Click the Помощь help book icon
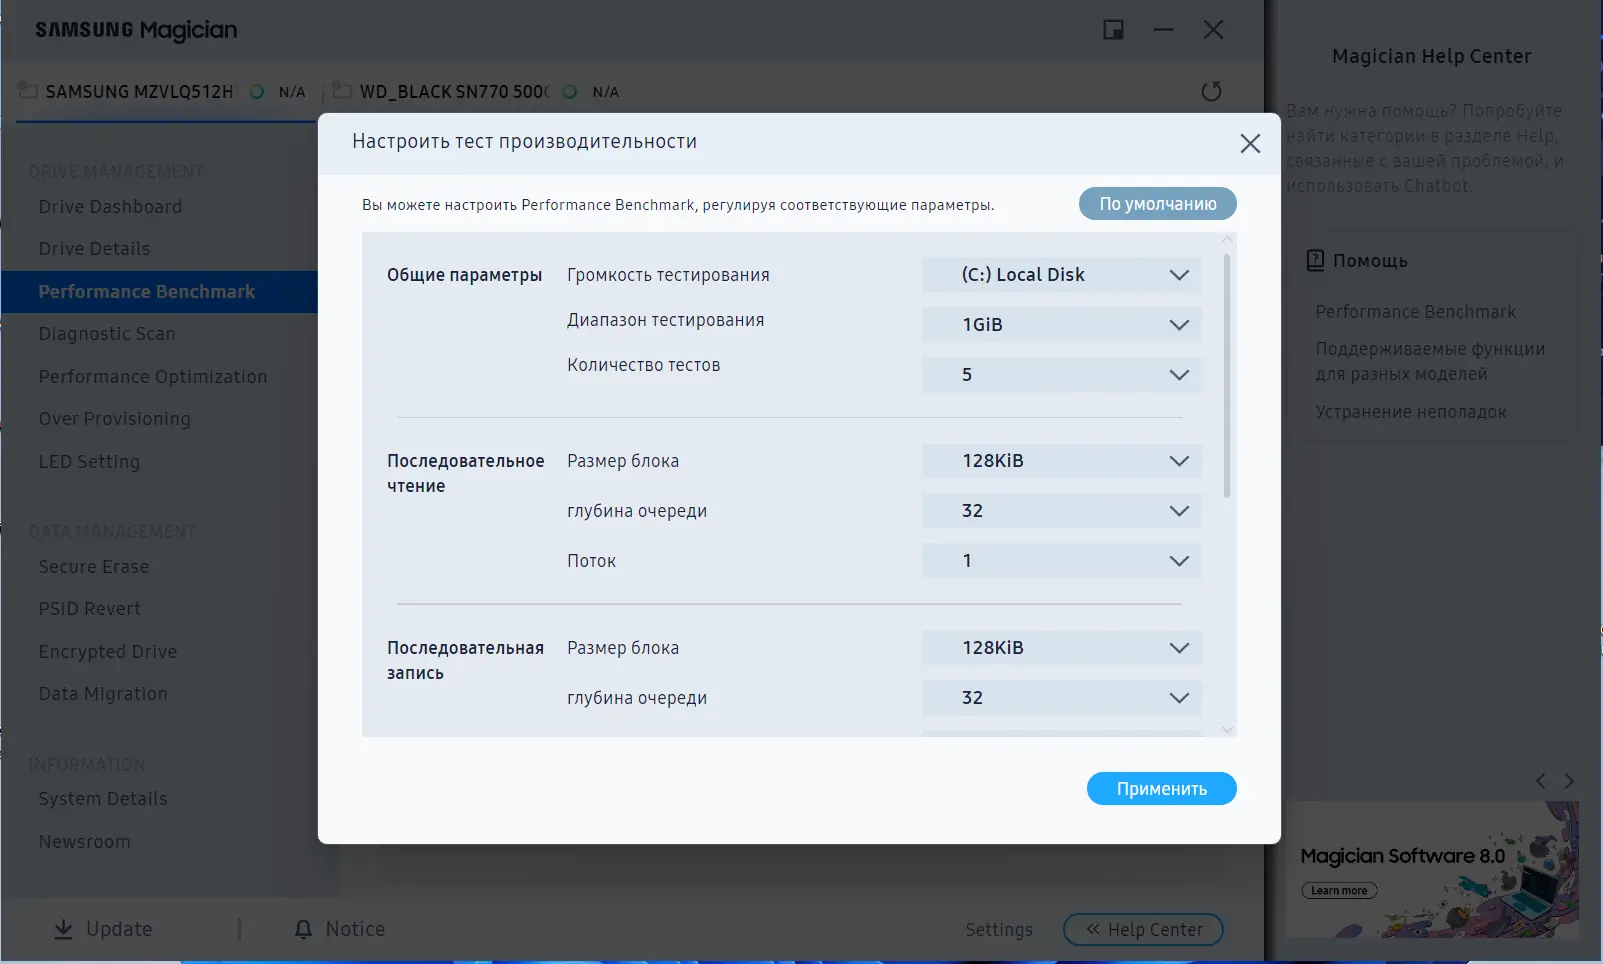 click(1315, 260)
